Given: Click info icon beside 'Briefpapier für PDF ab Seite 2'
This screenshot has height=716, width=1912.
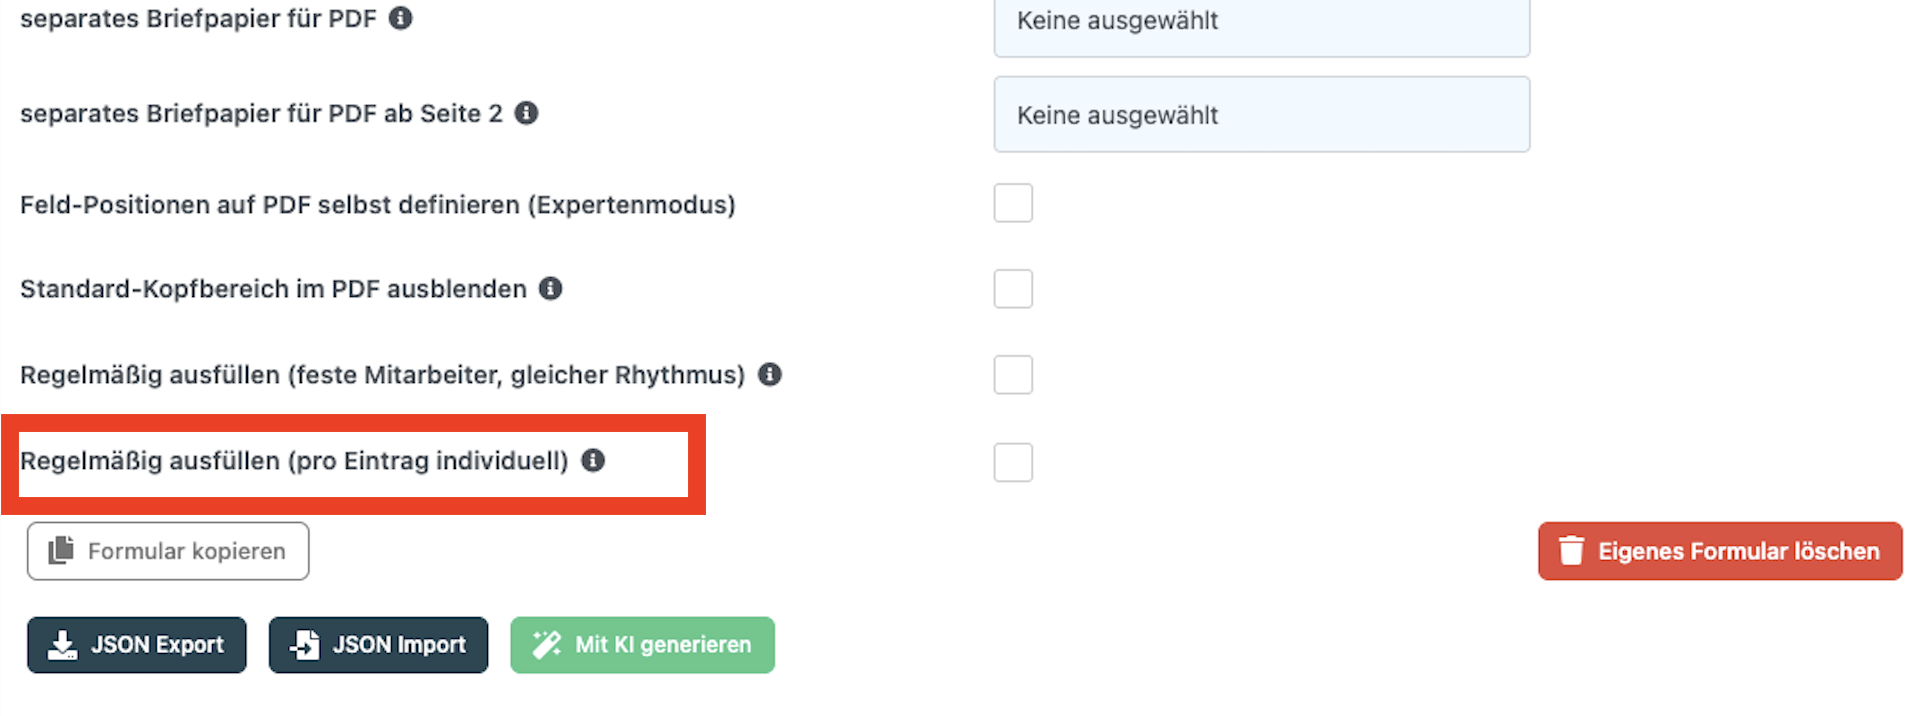Looking at the screenshot, I should 526,113.
